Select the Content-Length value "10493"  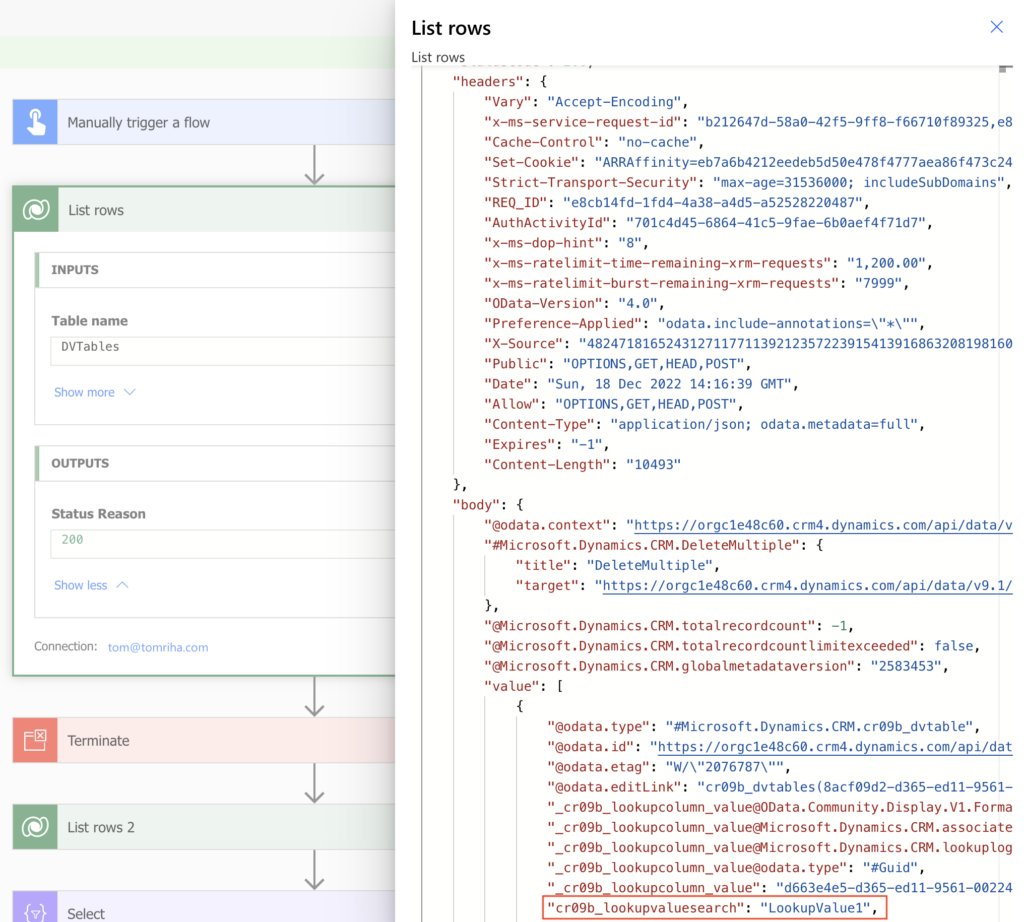653,464
